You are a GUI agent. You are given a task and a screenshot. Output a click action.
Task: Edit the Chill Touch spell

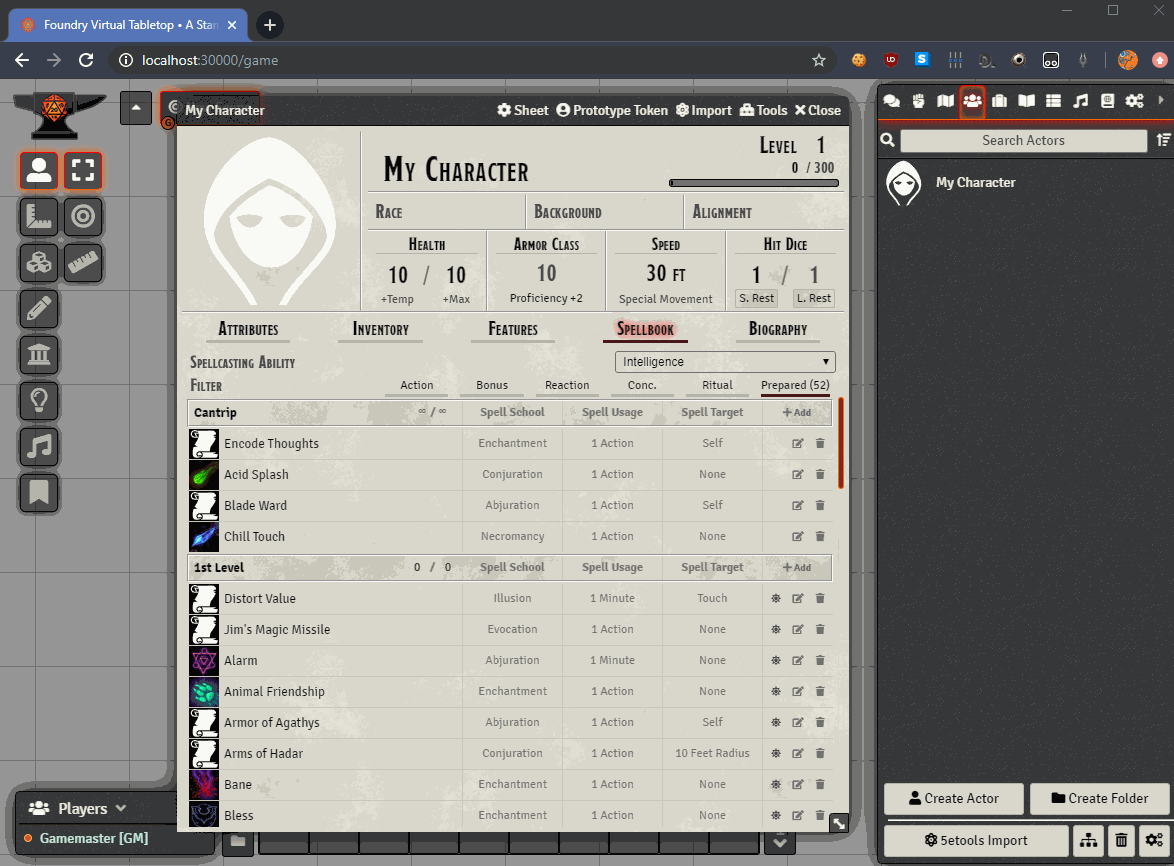tap(797, 537)
